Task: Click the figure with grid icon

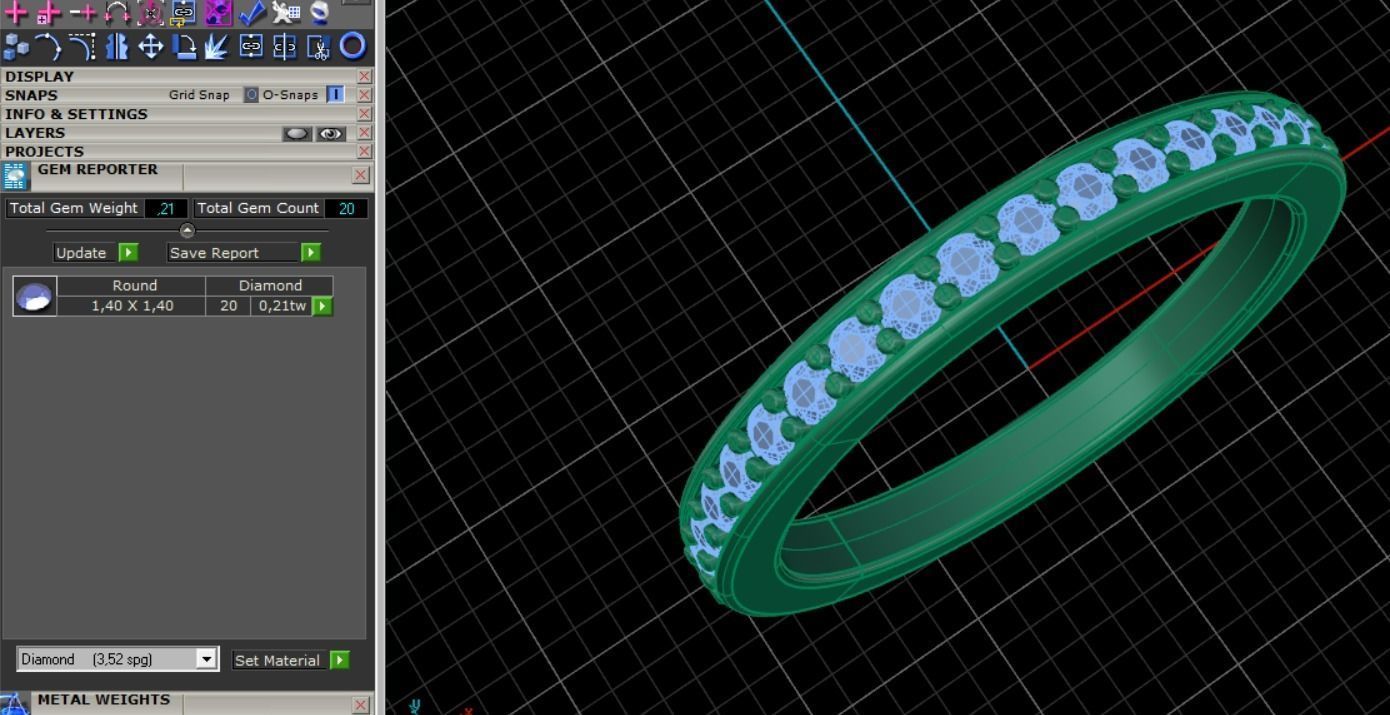Action: 286,12
